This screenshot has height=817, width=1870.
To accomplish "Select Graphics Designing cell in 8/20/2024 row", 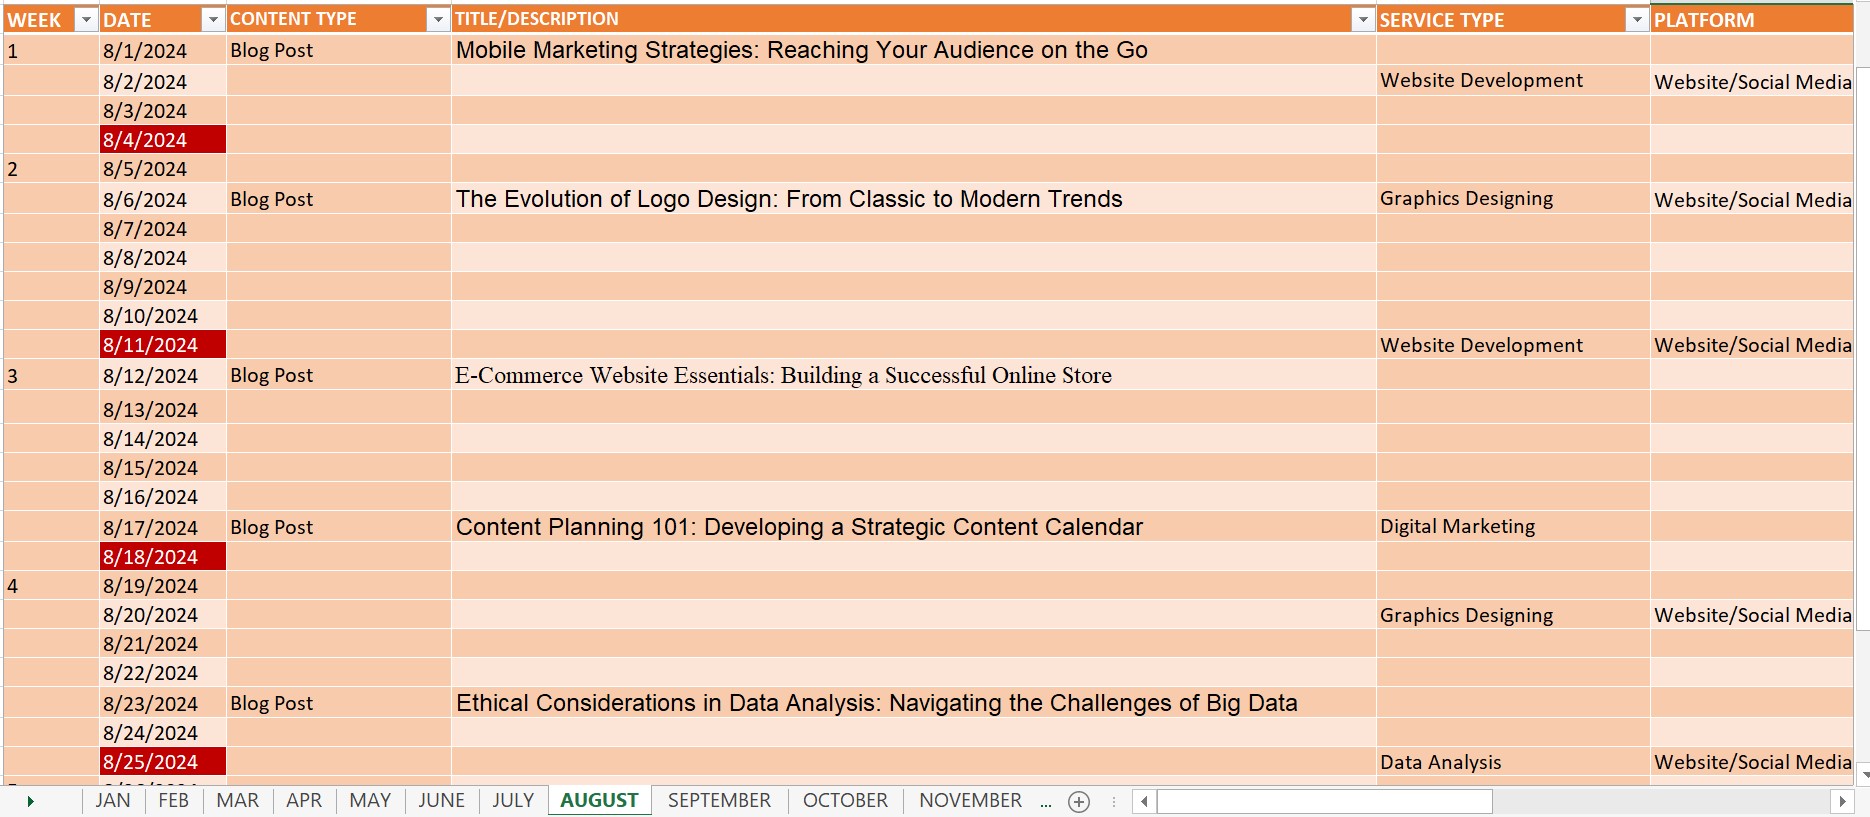I will click(1513, 615).
